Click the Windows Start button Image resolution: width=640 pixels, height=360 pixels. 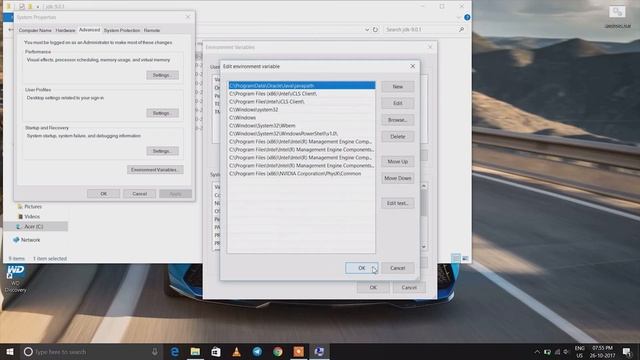[10, 351]
